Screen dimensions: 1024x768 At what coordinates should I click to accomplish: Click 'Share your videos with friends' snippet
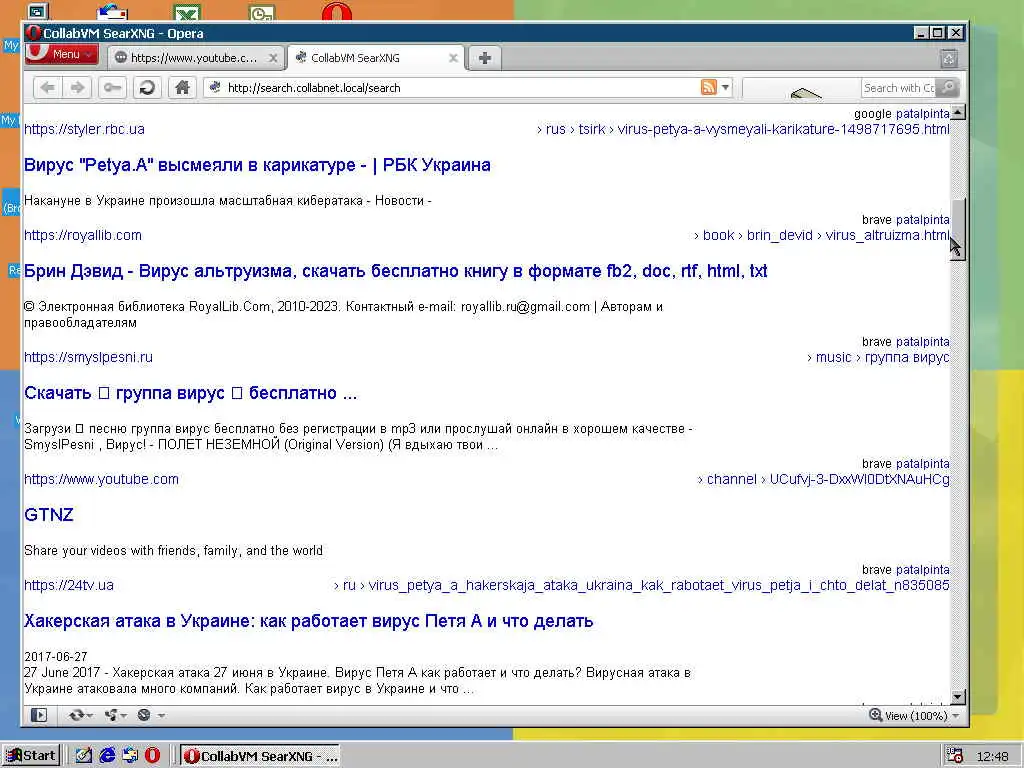173,551
